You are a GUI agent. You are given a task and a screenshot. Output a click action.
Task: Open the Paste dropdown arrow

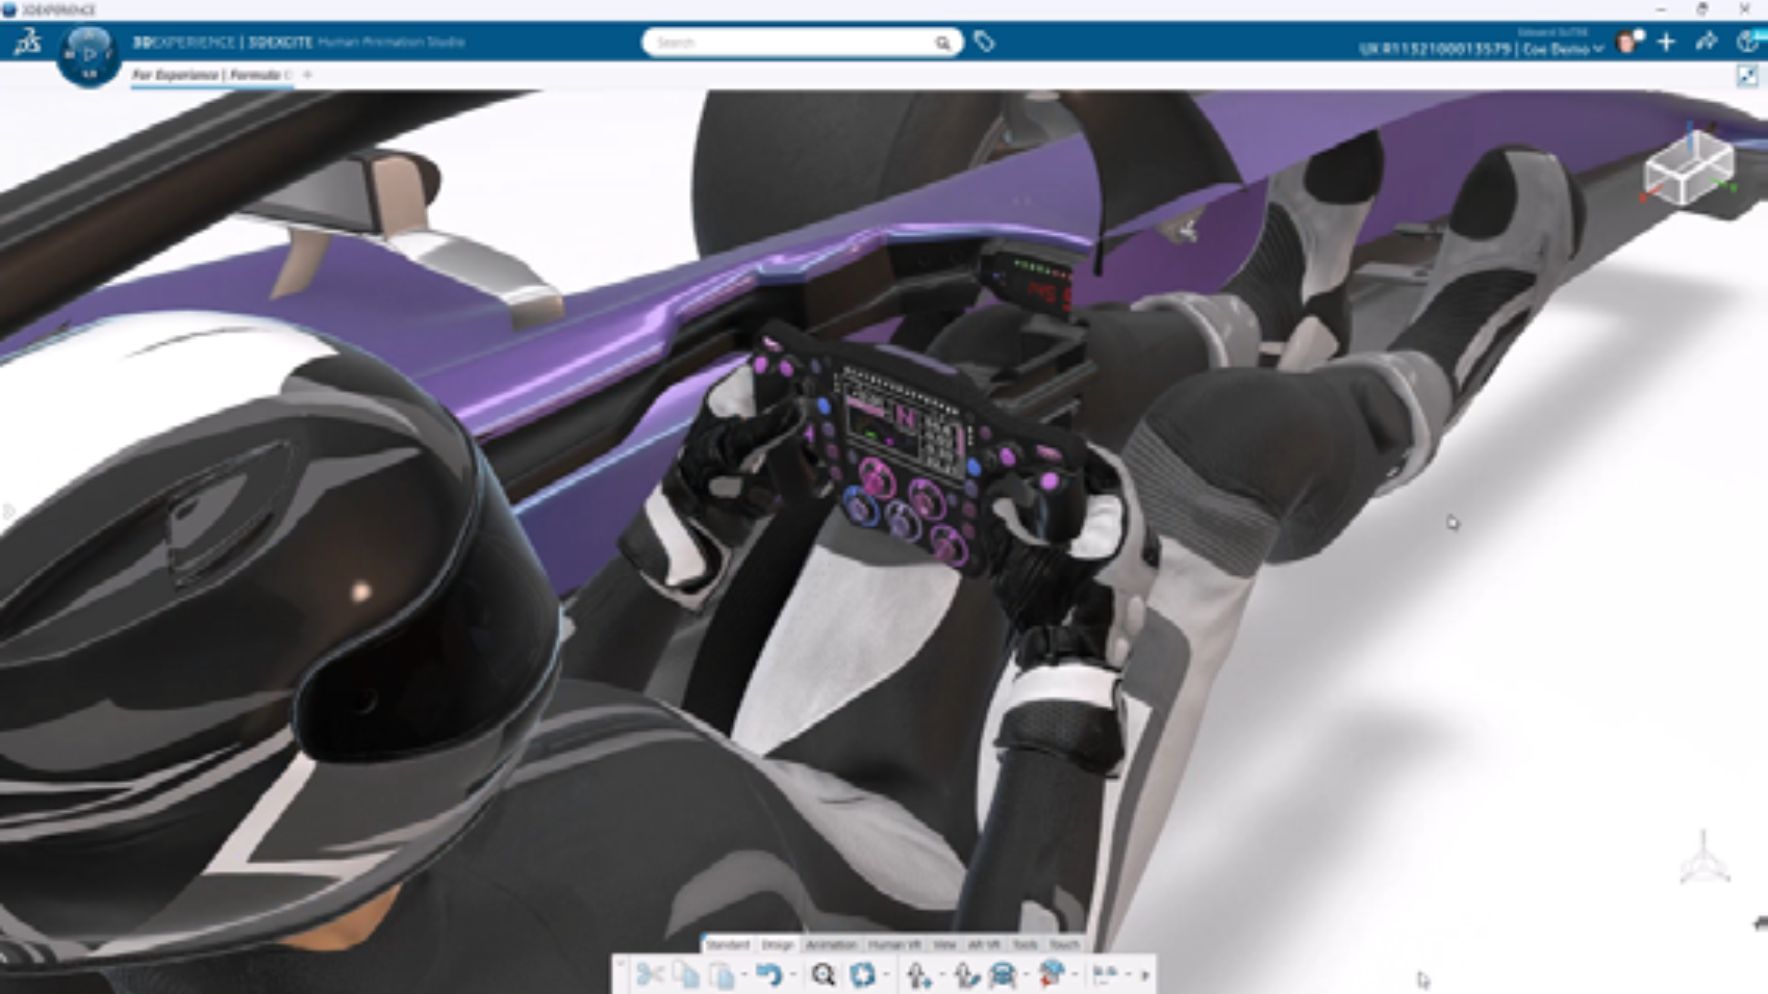[x=744, y=976]
